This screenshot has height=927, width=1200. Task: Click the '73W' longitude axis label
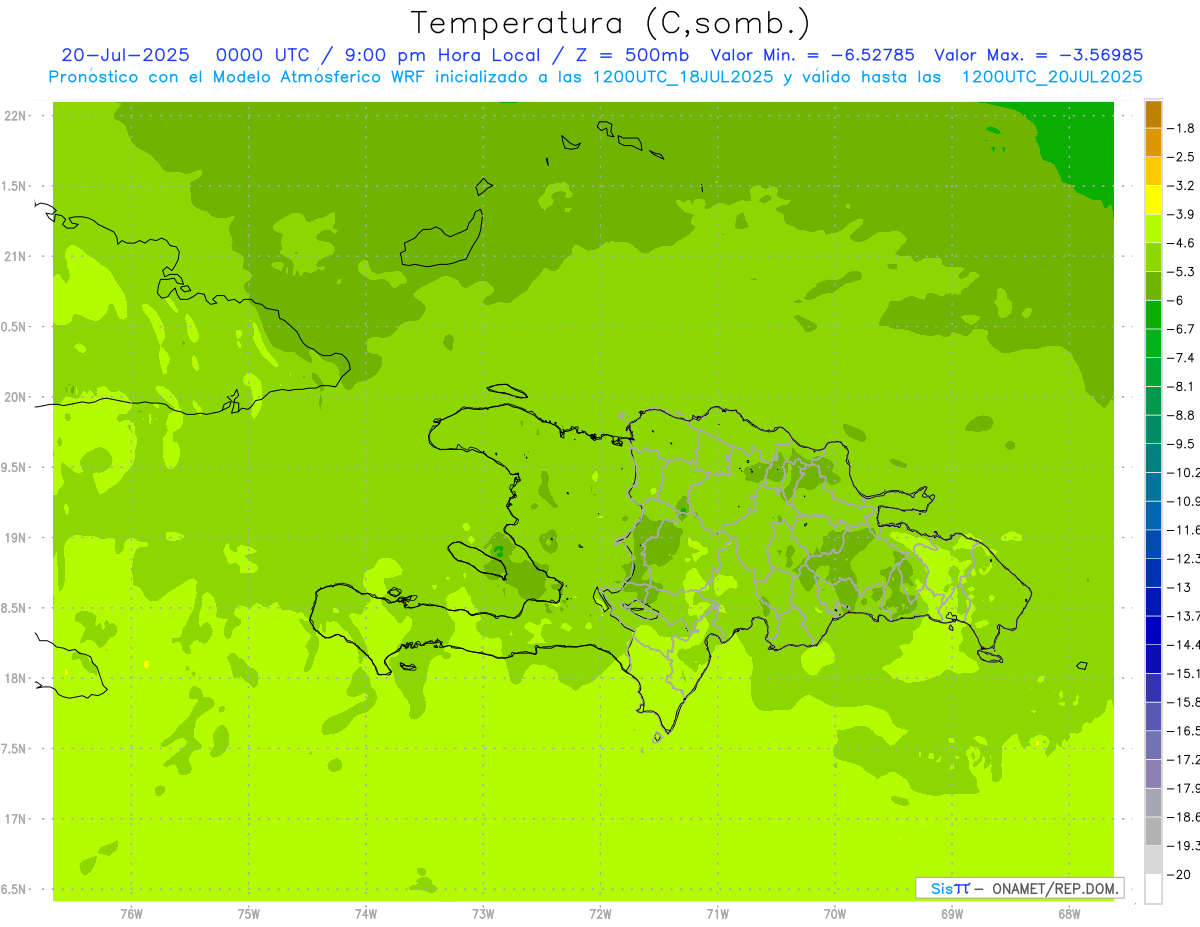click(x=483, y=913)
